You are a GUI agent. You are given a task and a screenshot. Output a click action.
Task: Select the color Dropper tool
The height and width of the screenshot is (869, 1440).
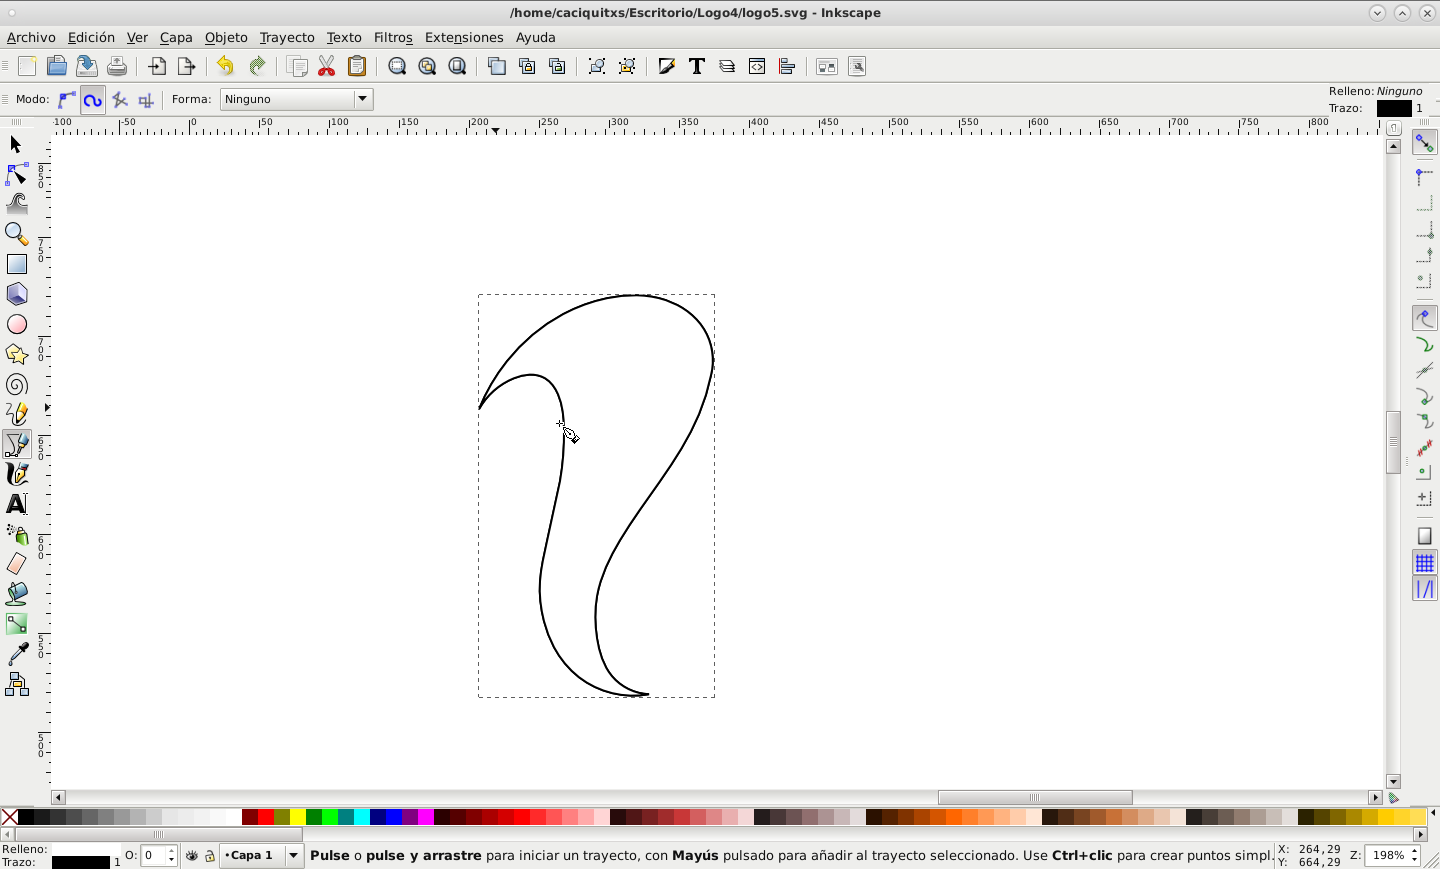(x=17, y=654)
